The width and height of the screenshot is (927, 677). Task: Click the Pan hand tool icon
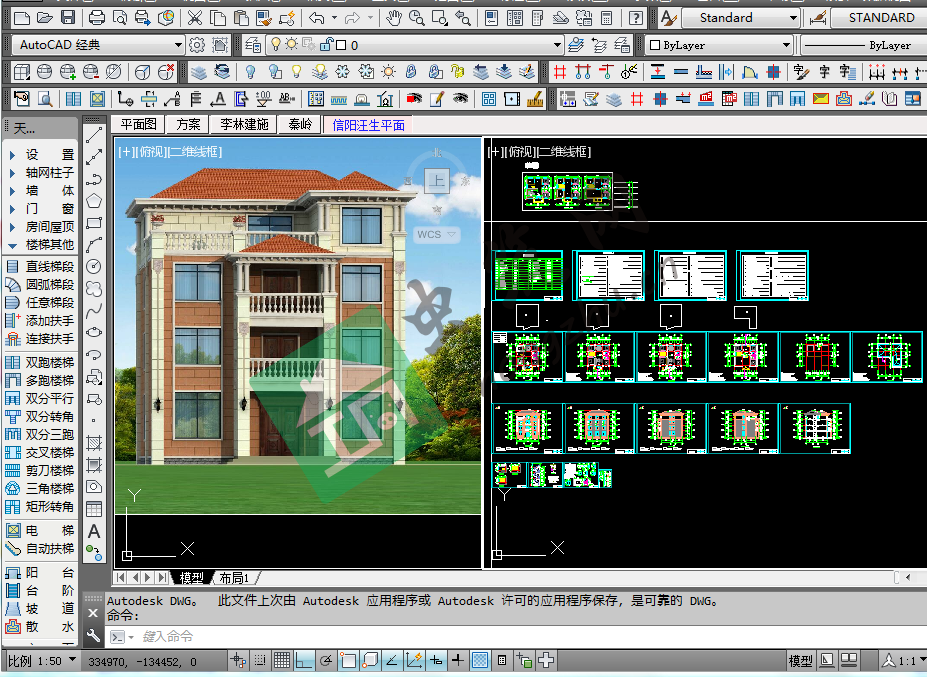click(x=393, y=18)
